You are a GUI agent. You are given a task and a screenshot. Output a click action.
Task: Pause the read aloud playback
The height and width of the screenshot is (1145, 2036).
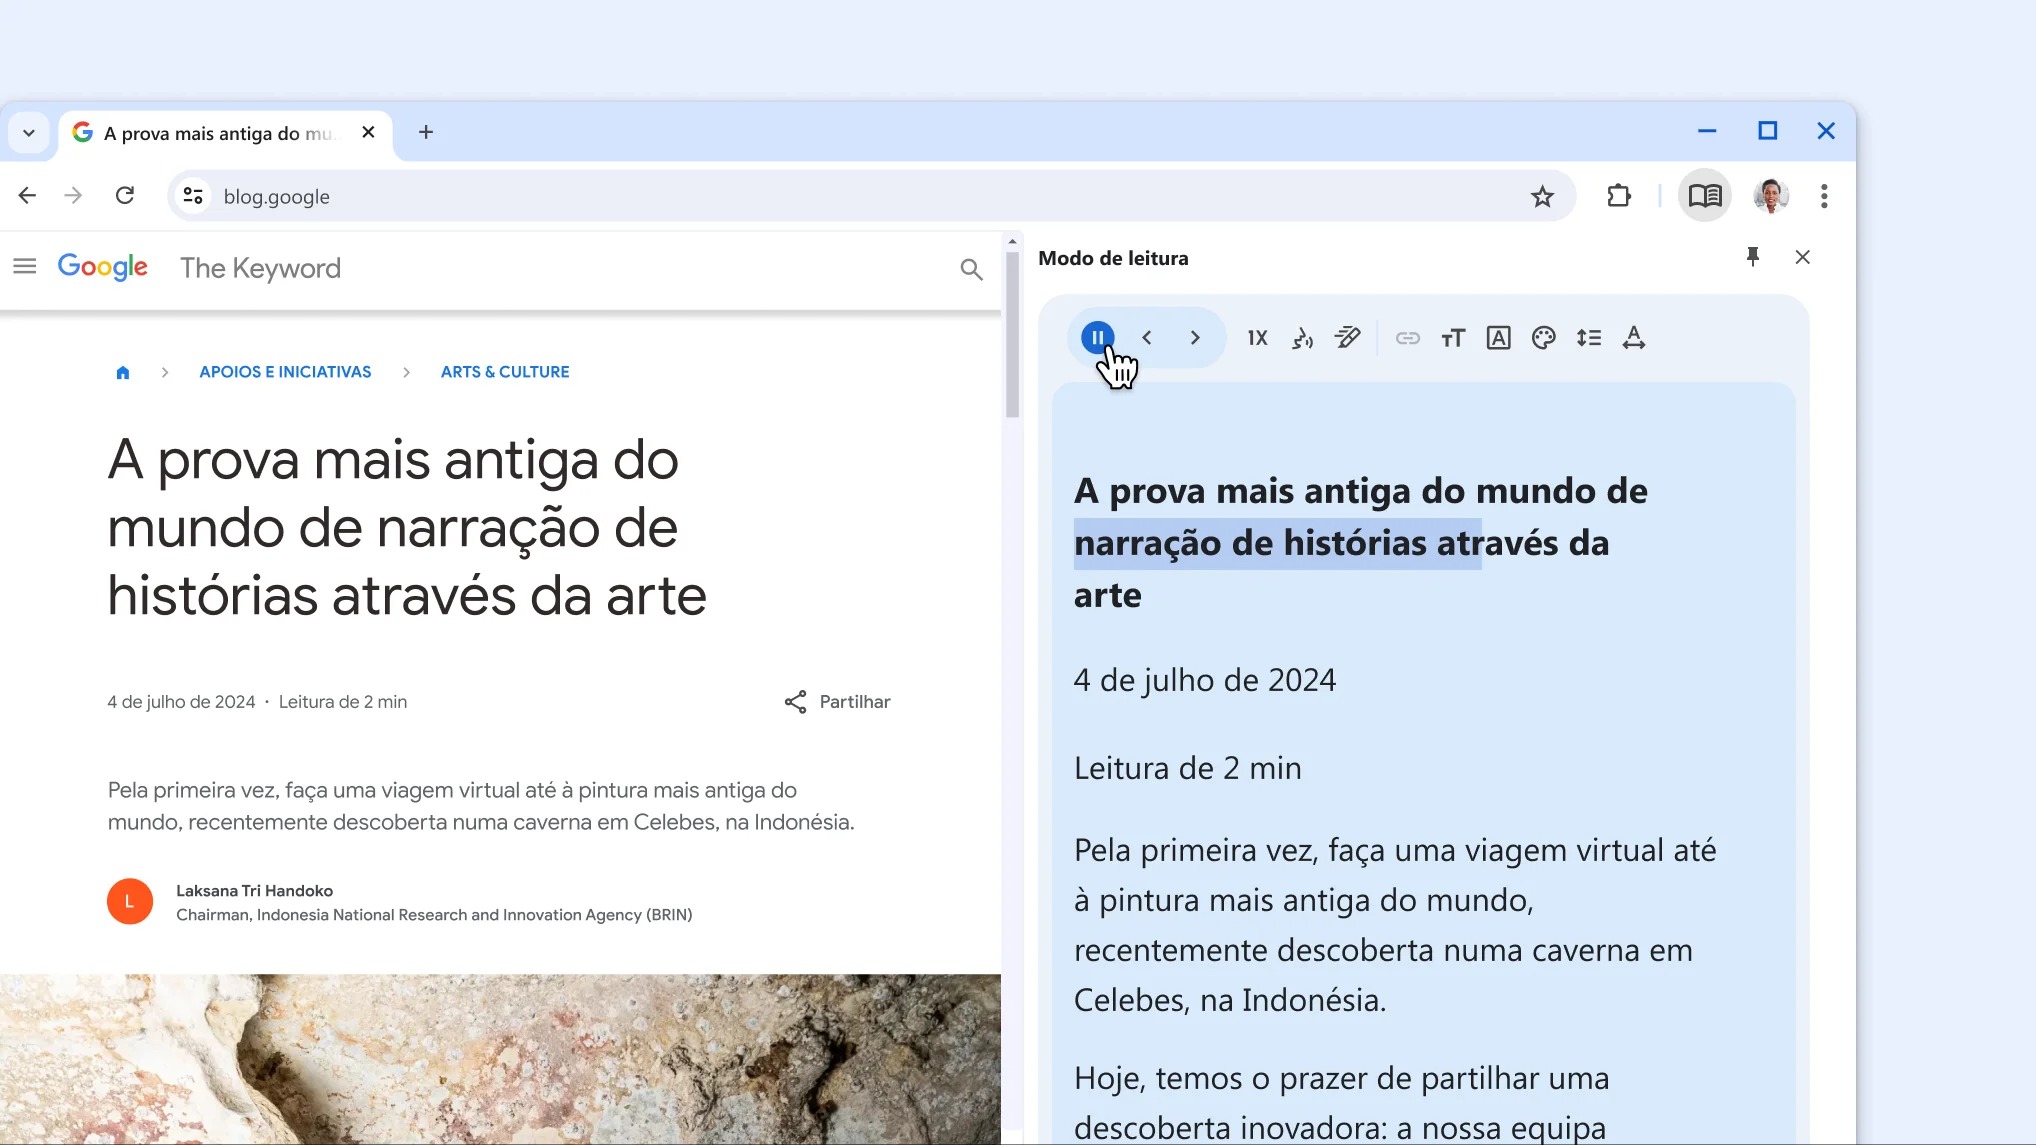pos(1097,338)
